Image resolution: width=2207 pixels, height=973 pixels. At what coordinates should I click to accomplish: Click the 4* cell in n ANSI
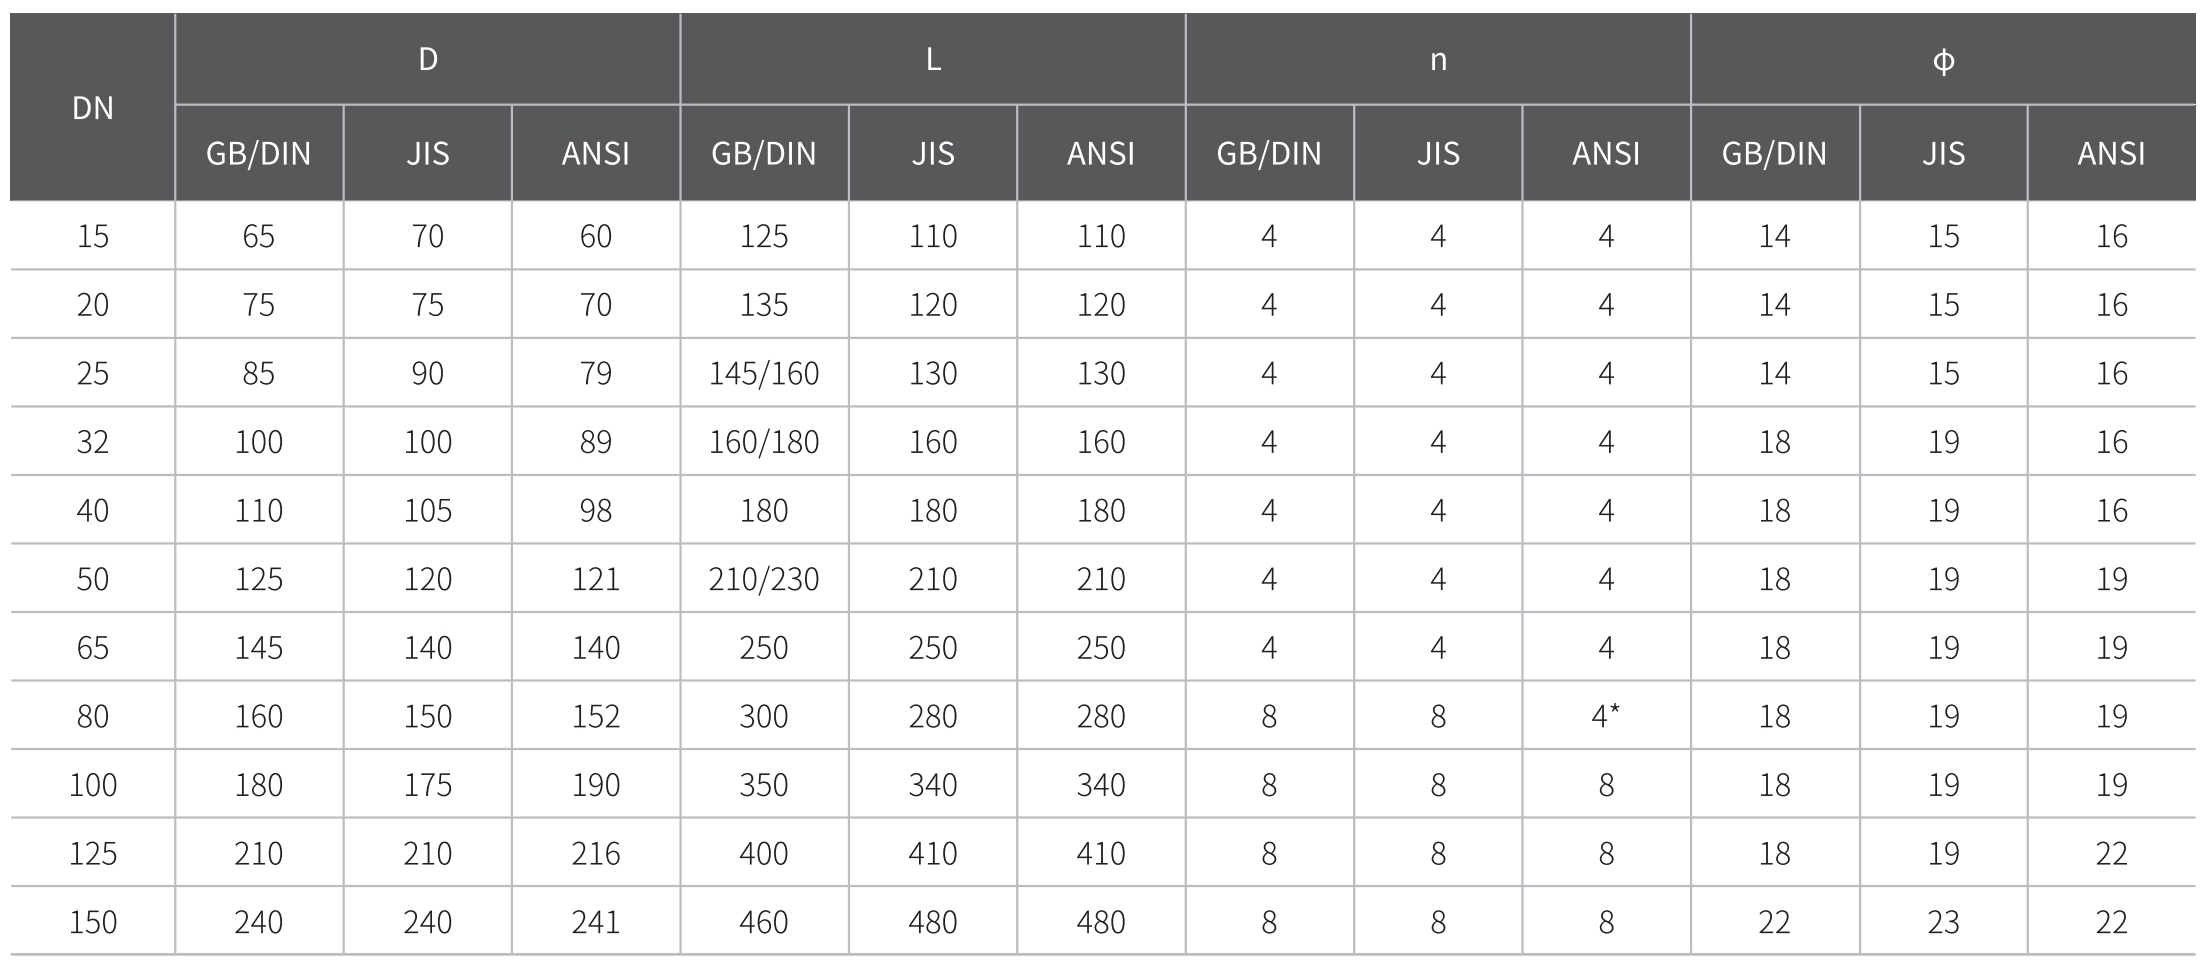[1606, 716]
